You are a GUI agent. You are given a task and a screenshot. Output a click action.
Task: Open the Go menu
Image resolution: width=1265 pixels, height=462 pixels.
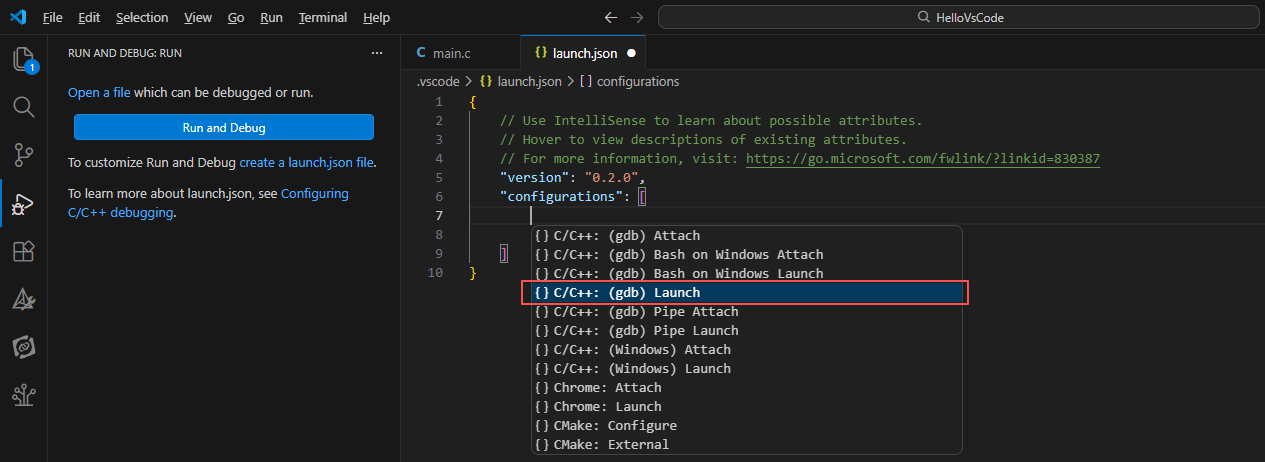236,18
